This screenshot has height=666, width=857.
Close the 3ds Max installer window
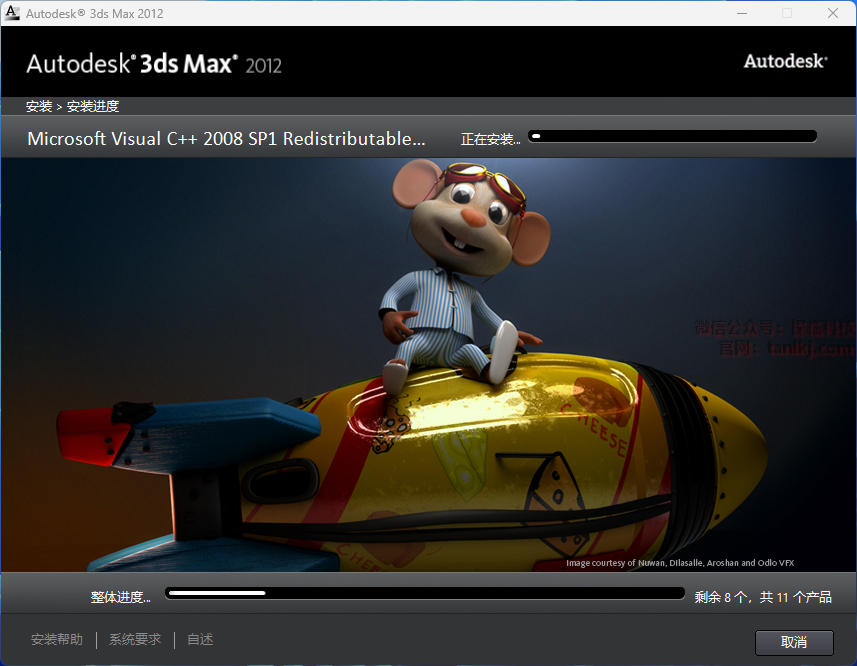pyautogui.click(x=833, y=13)
